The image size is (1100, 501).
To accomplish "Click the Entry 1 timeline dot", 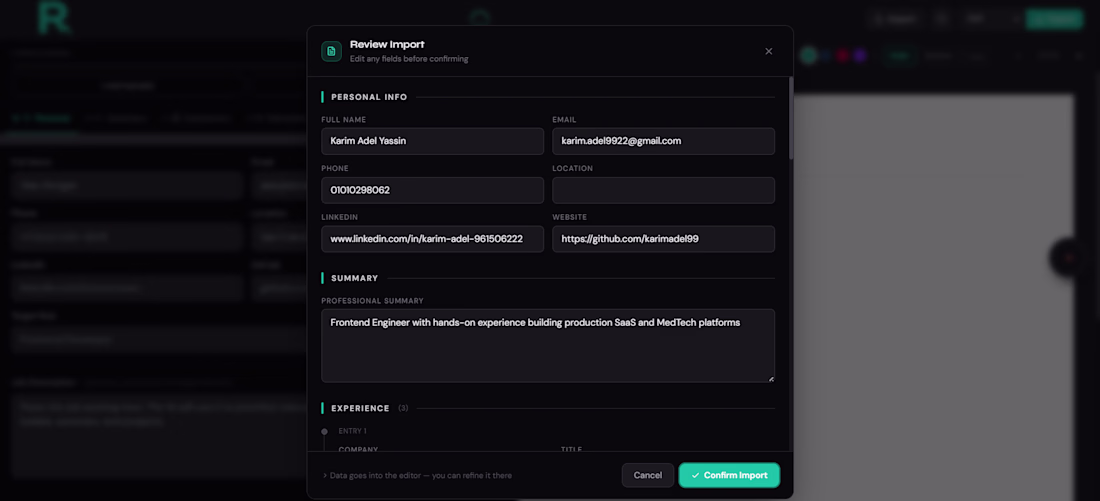I will (324, 431).
